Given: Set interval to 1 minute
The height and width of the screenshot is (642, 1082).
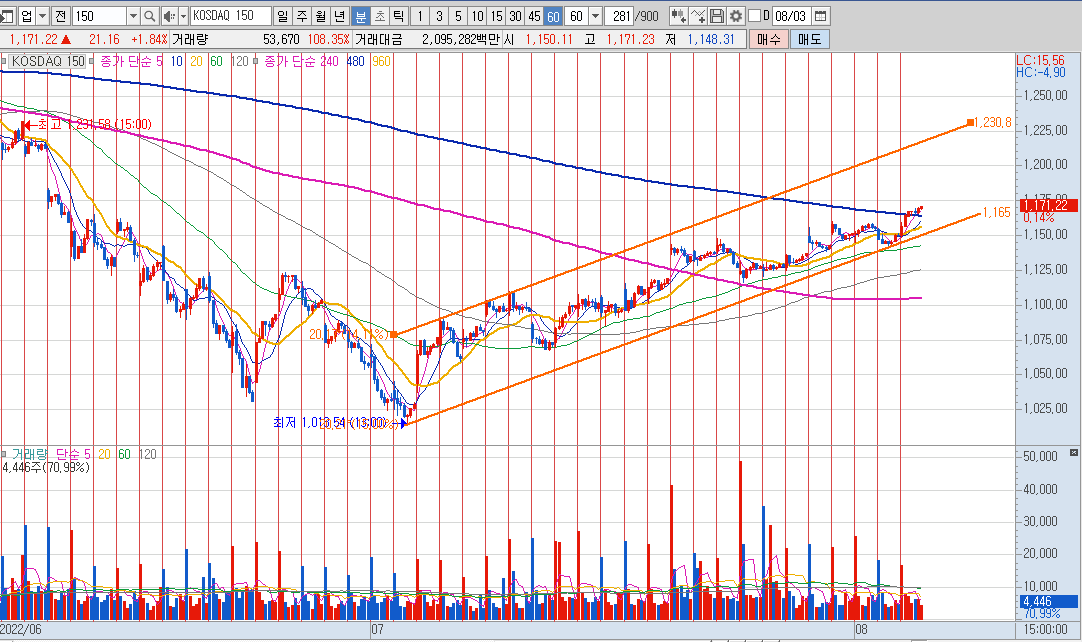Looking at the screenshot, I should pos(420,16).
